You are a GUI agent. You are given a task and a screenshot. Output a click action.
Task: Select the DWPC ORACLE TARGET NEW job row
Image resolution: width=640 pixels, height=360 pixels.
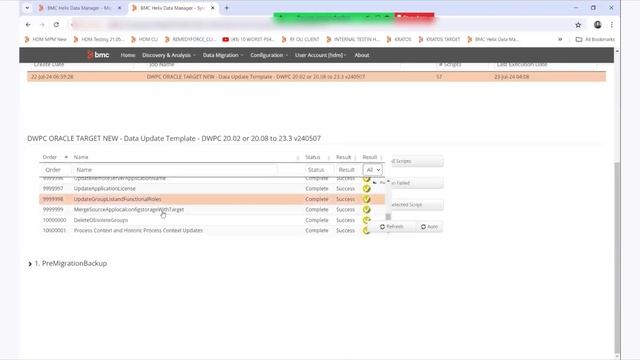click(x=317, y=77)
